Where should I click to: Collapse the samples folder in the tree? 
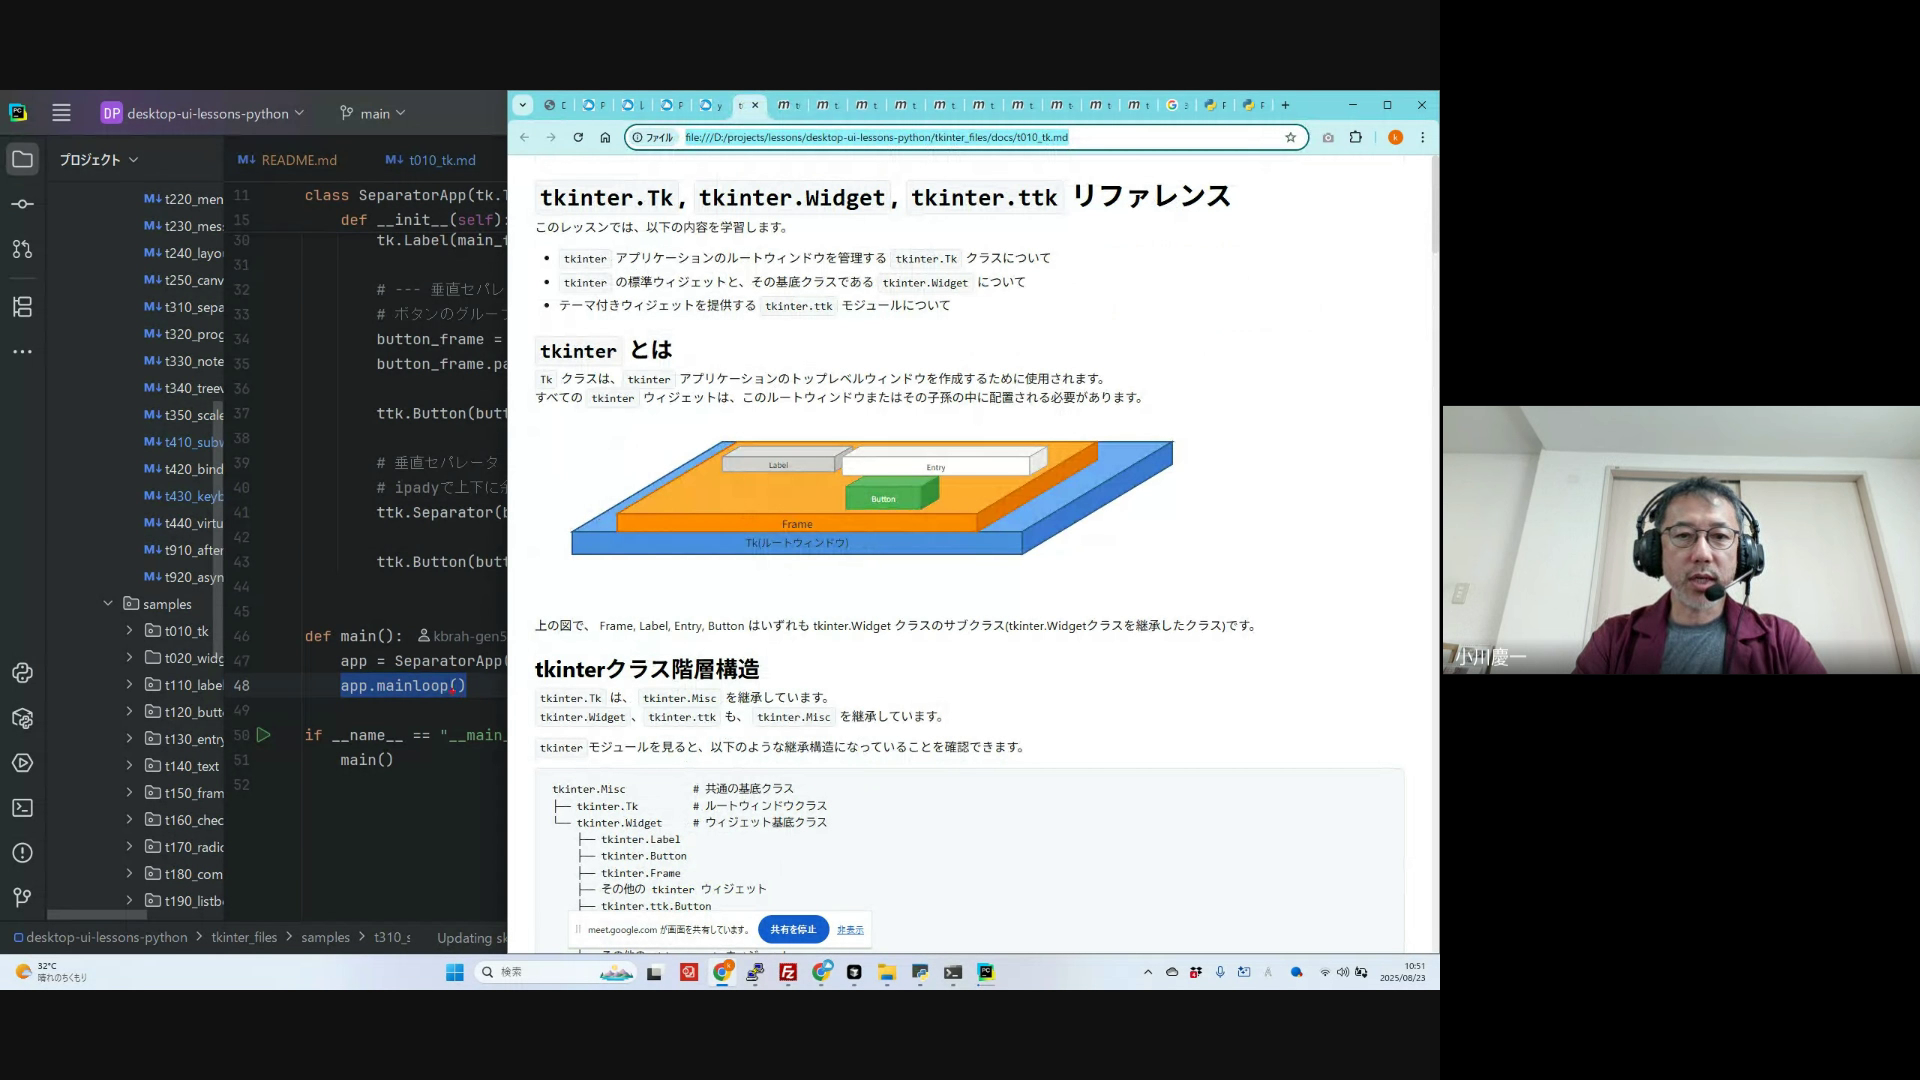(108, 604)
